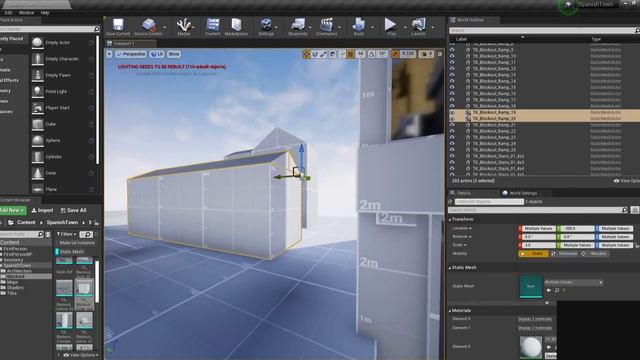Click the Build toolbar icon
This screenshot has height=360, width=640.
(x=358, y=27)
